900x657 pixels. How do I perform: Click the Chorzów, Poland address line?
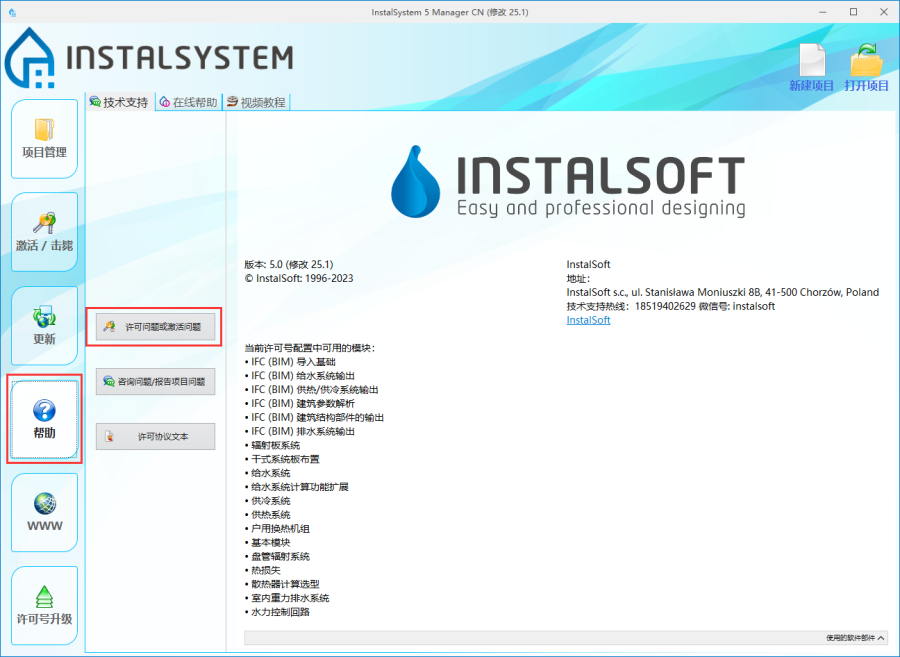[x=723, y=292]
